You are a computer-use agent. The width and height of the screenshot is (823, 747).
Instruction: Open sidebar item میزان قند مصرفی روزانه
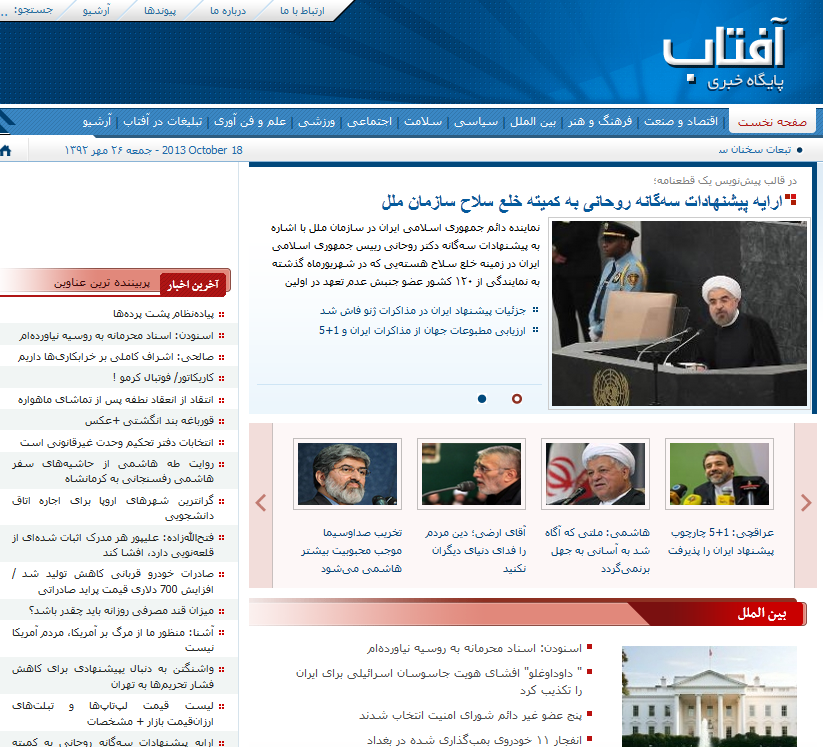pos(121,611)
